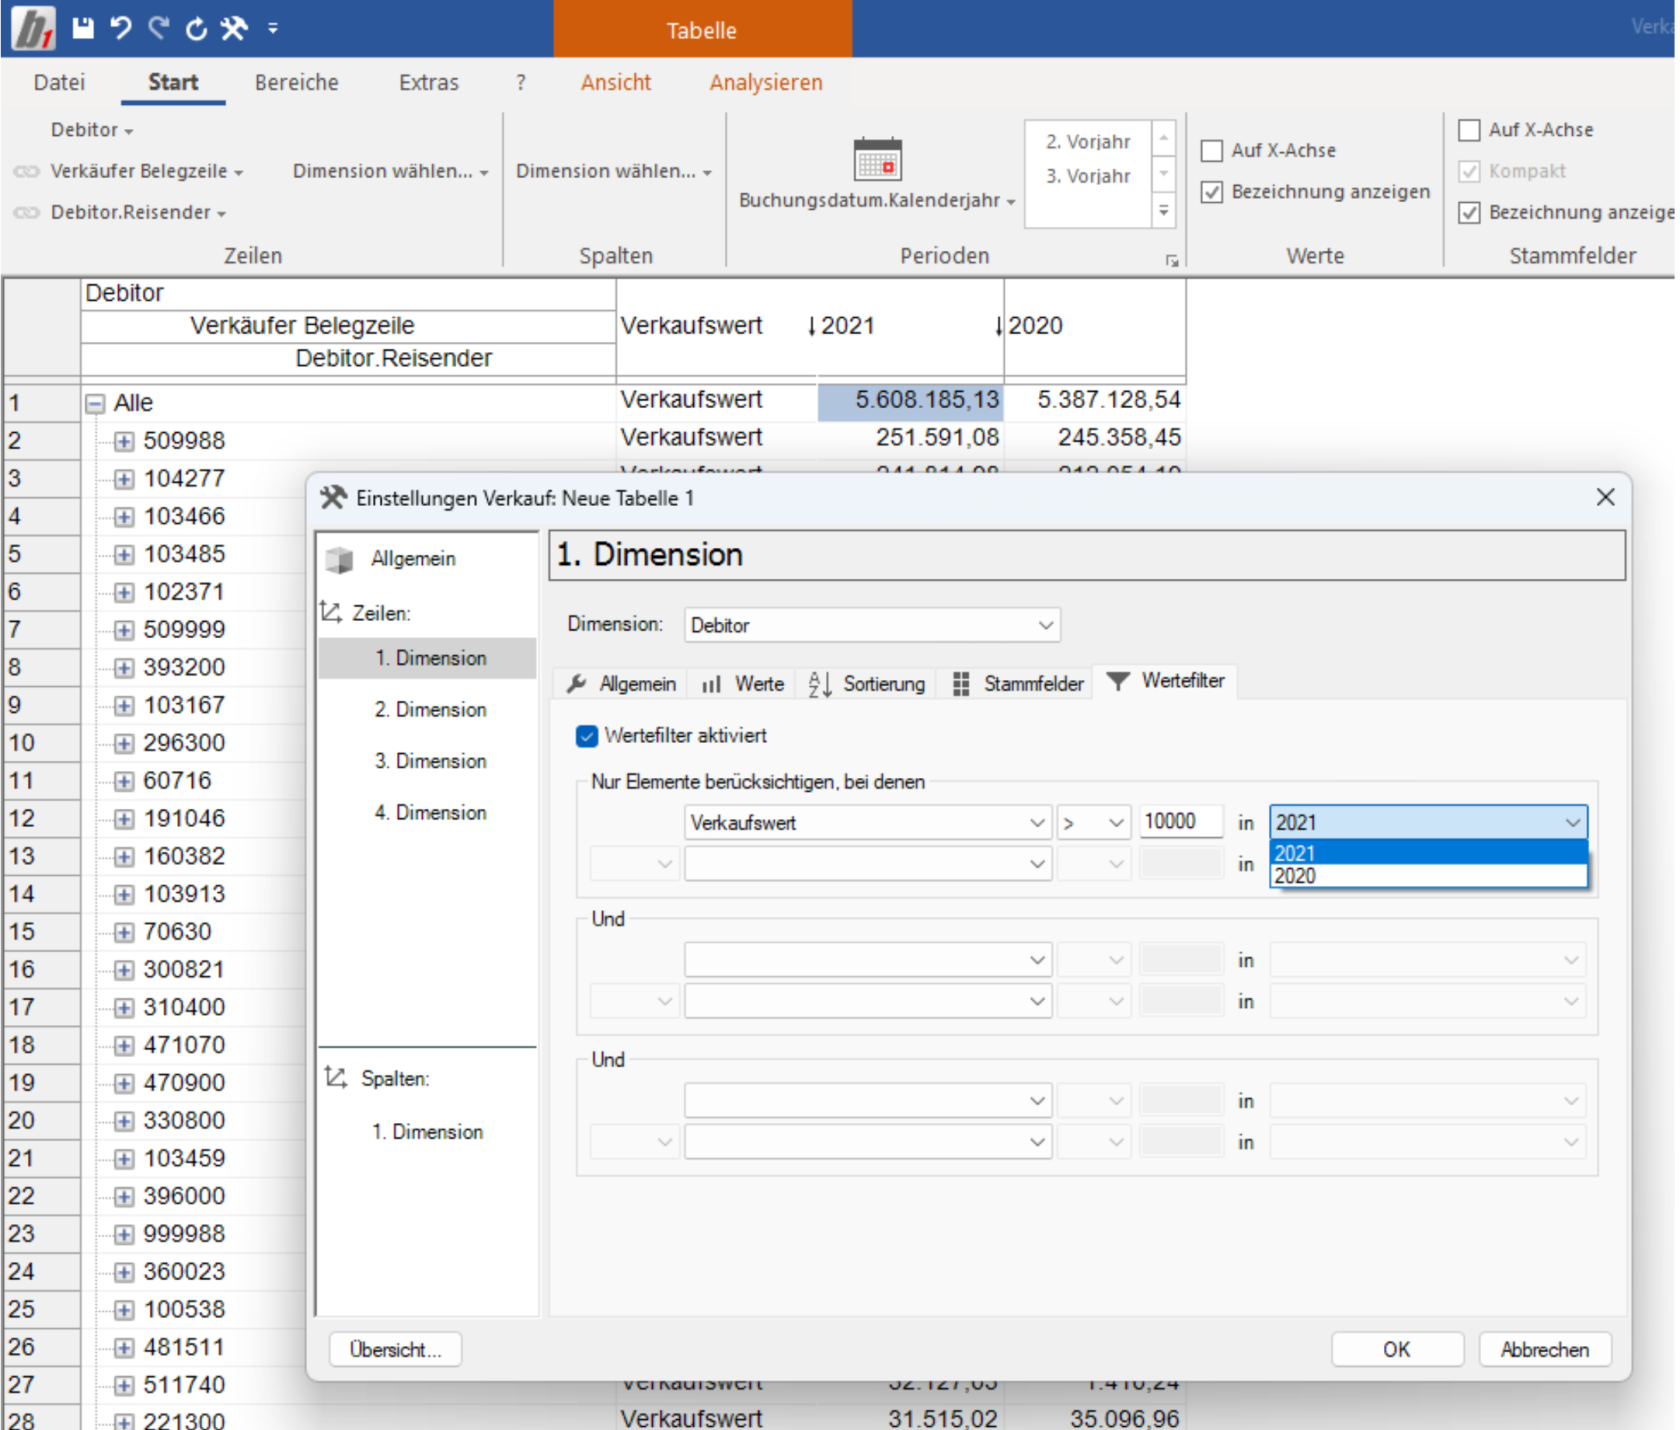
Task: Click the Refresh circular arrow icon
Action: 196,28
